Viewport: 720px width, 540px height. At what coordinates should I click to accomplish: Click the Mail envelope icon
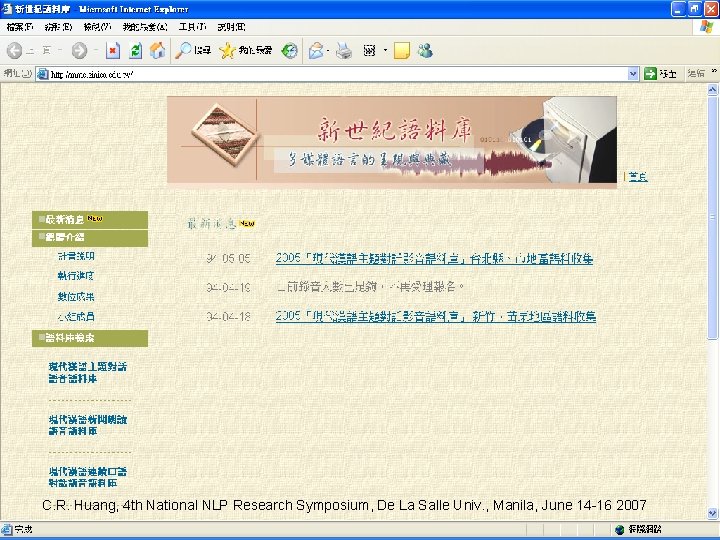click(316, 51)
